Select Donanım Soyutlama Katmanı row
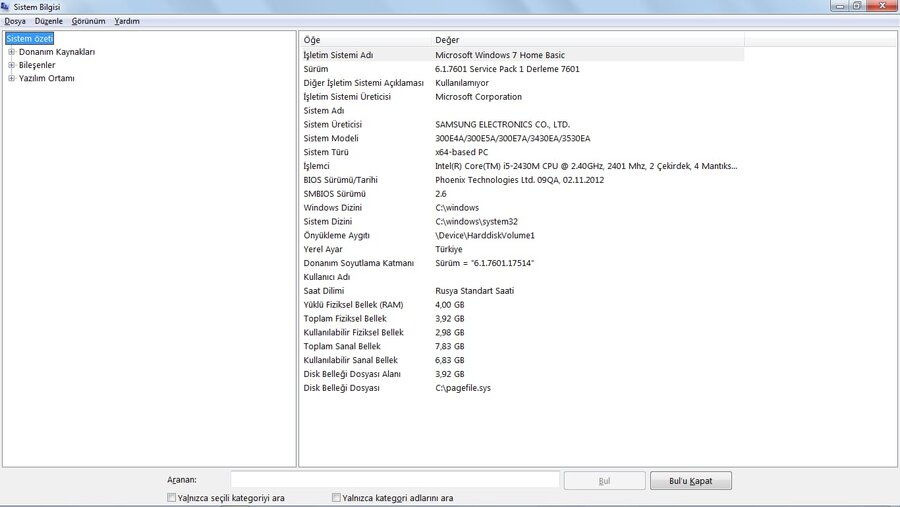900x507 pixels. [522, 263]
